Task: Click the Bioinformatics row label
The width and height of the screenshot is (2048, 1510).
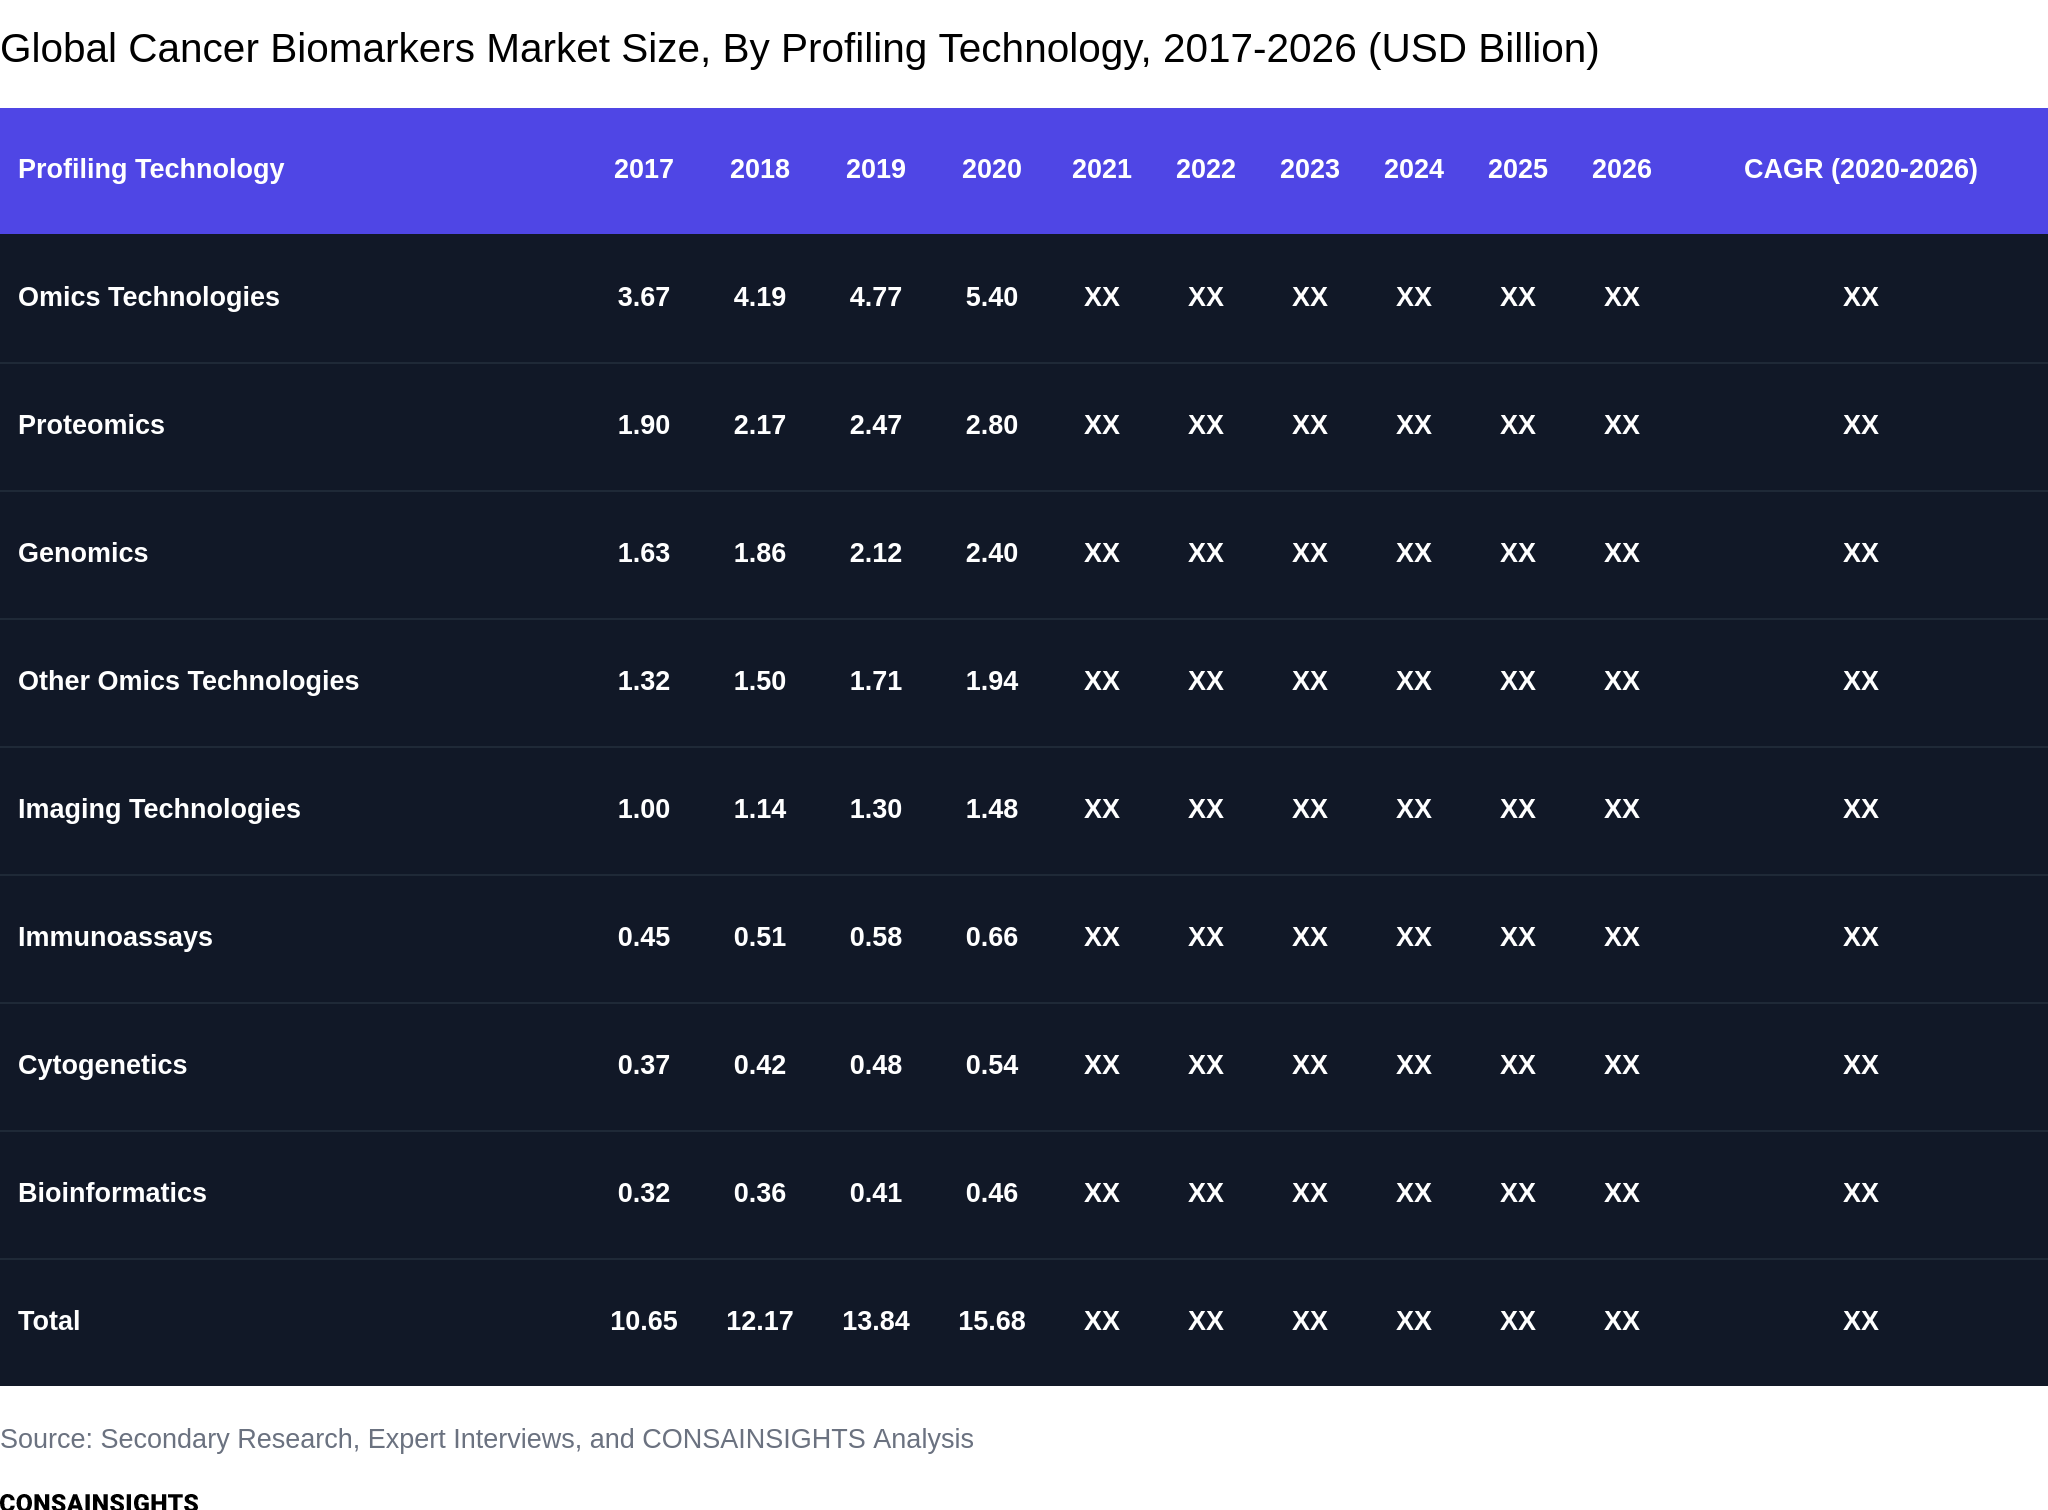Action: (112, 1193)
